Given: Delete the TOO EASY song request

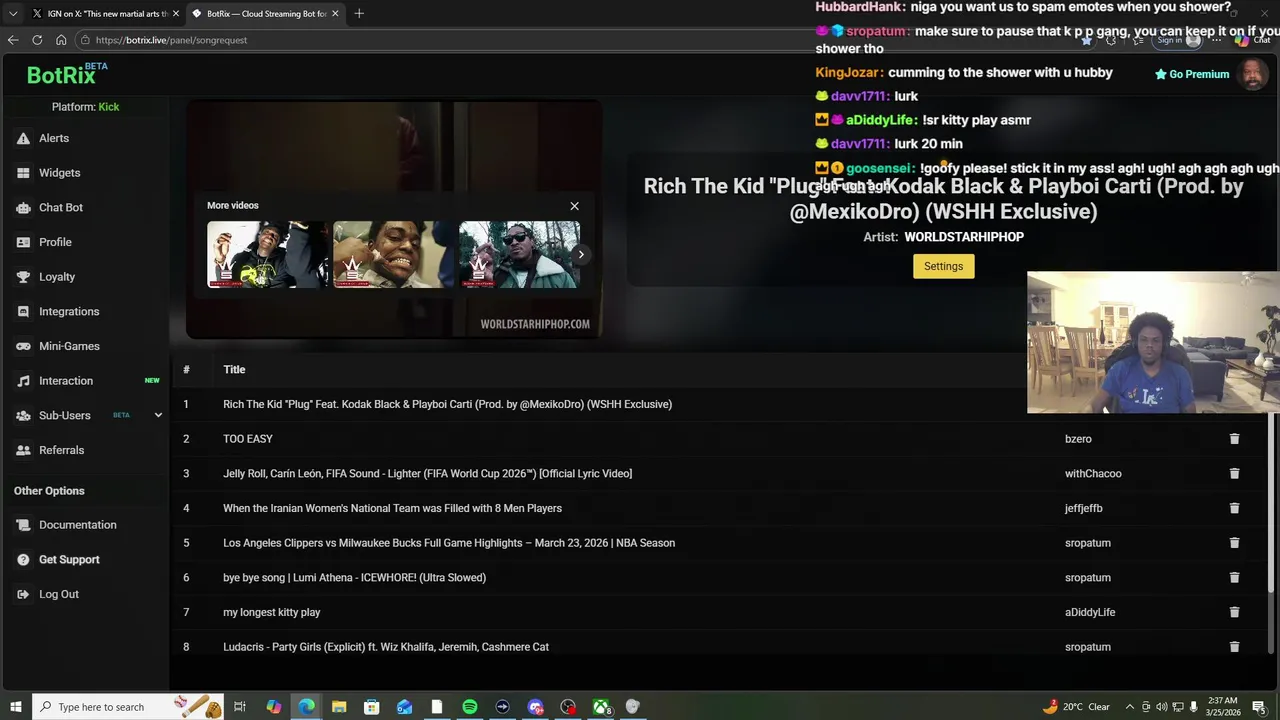Looking at the screenshot, I should pyautogui.click(x=1234, y=439).
